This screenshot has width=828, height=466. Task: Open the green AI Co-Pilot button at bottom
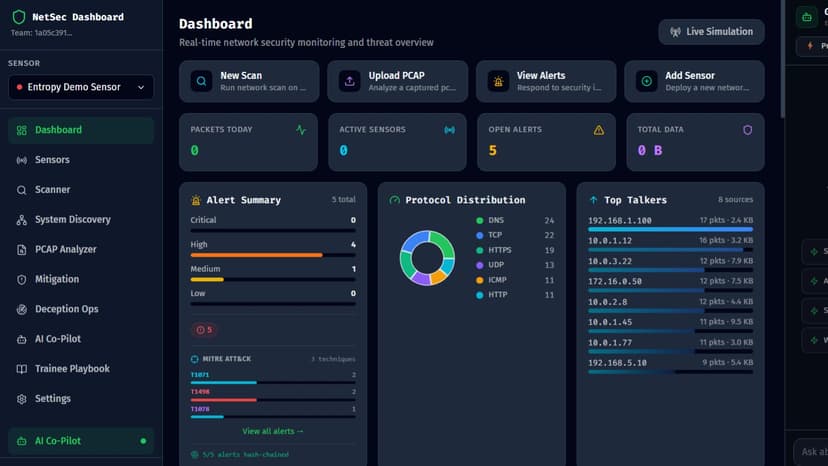pos(81,441)
